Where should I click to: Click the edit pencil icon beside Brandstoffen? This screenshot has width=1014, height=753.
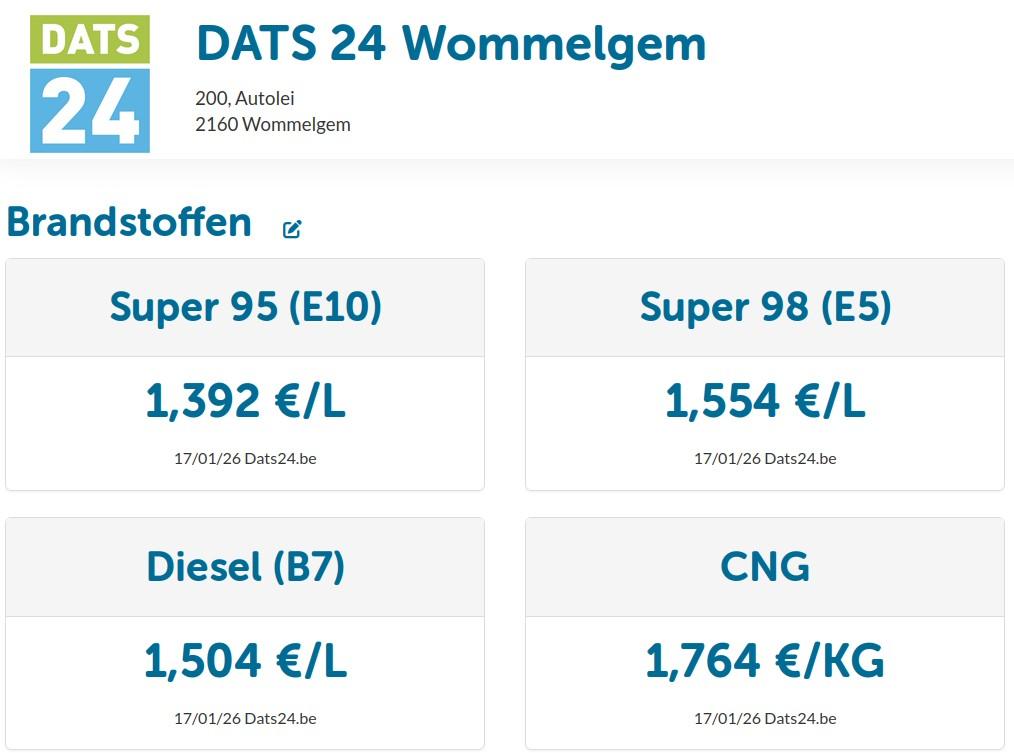pos(292,229)
